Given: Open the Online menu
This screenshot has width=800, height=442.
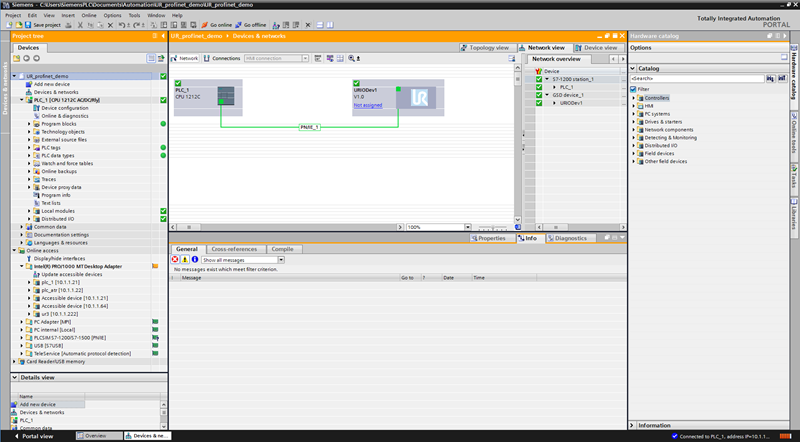Looking at the screenshot, I should coord(89,15).
